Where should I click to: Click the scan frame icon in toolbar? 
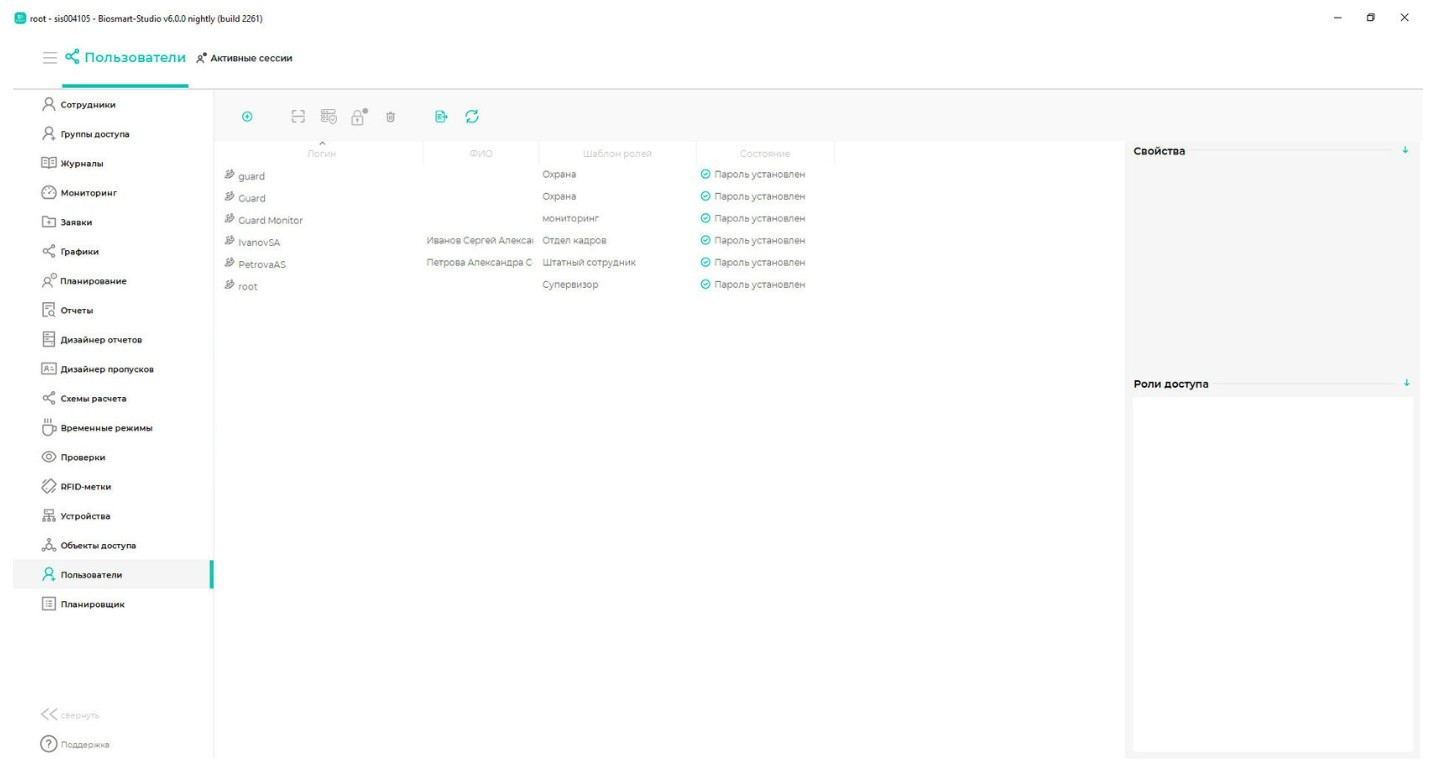coord(297,118)
